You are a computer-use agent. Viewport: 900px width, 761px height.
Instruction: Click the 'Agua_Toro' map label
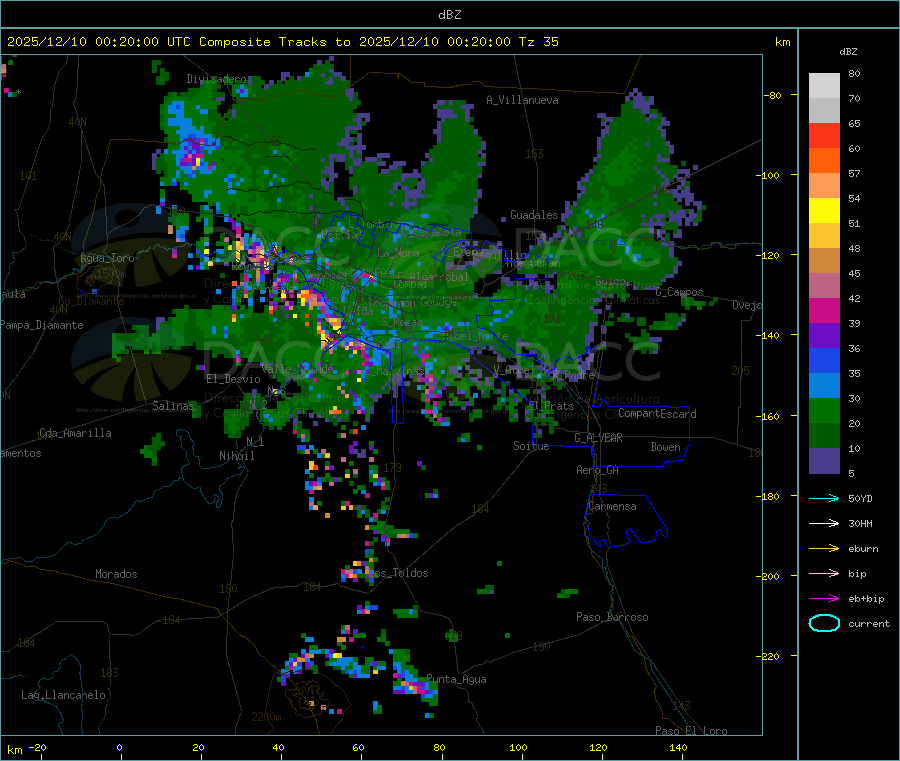point(107,258)
